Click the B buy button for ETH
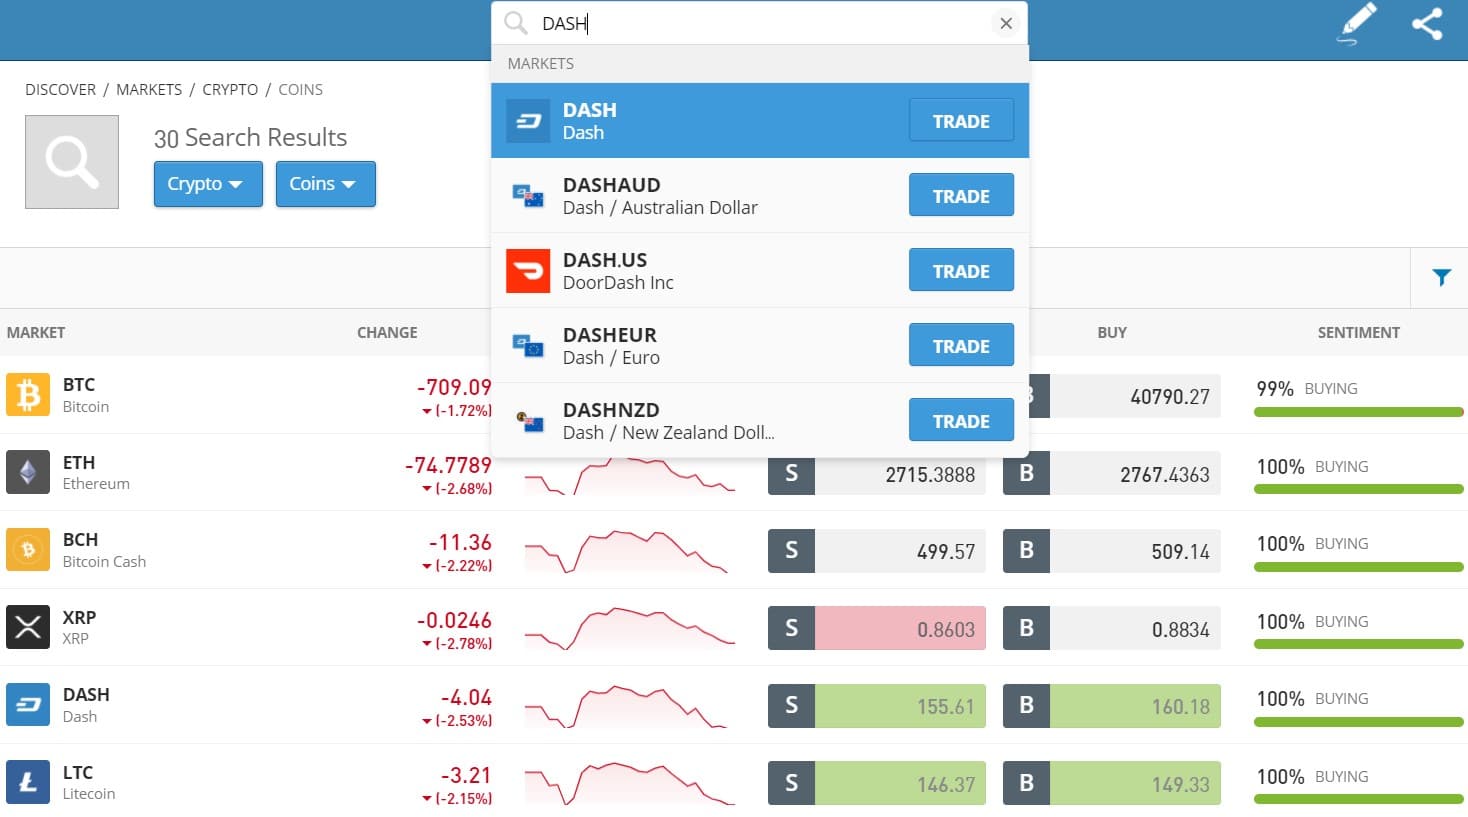Viewport: 1468px width, 817px height. coord(1026,473)
